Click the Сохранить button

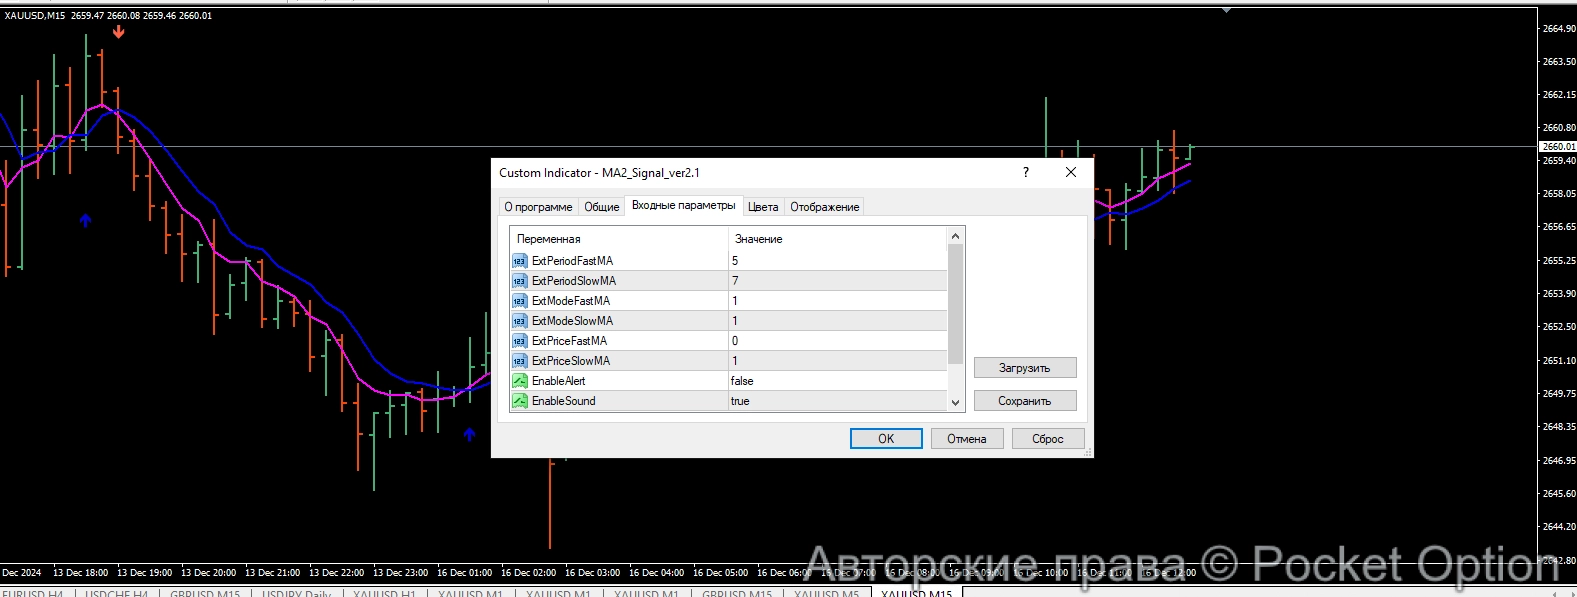1025,401
